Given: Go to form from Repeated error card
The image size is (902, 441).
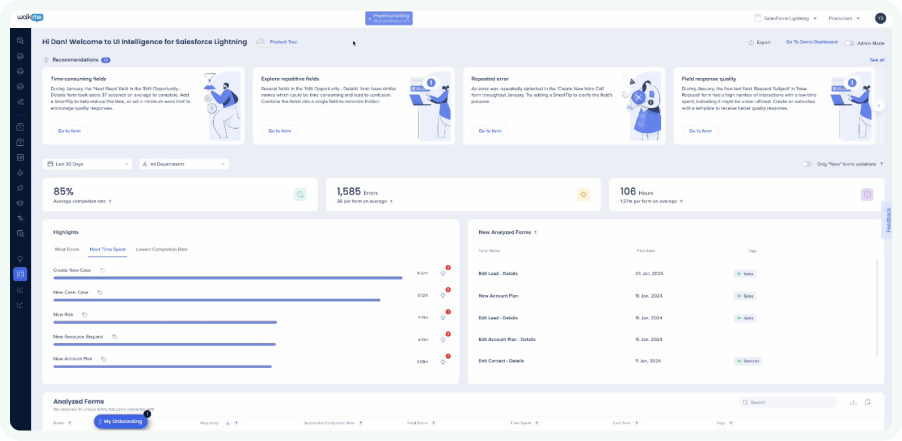Looking at the screenshot, I should (490, 131).
